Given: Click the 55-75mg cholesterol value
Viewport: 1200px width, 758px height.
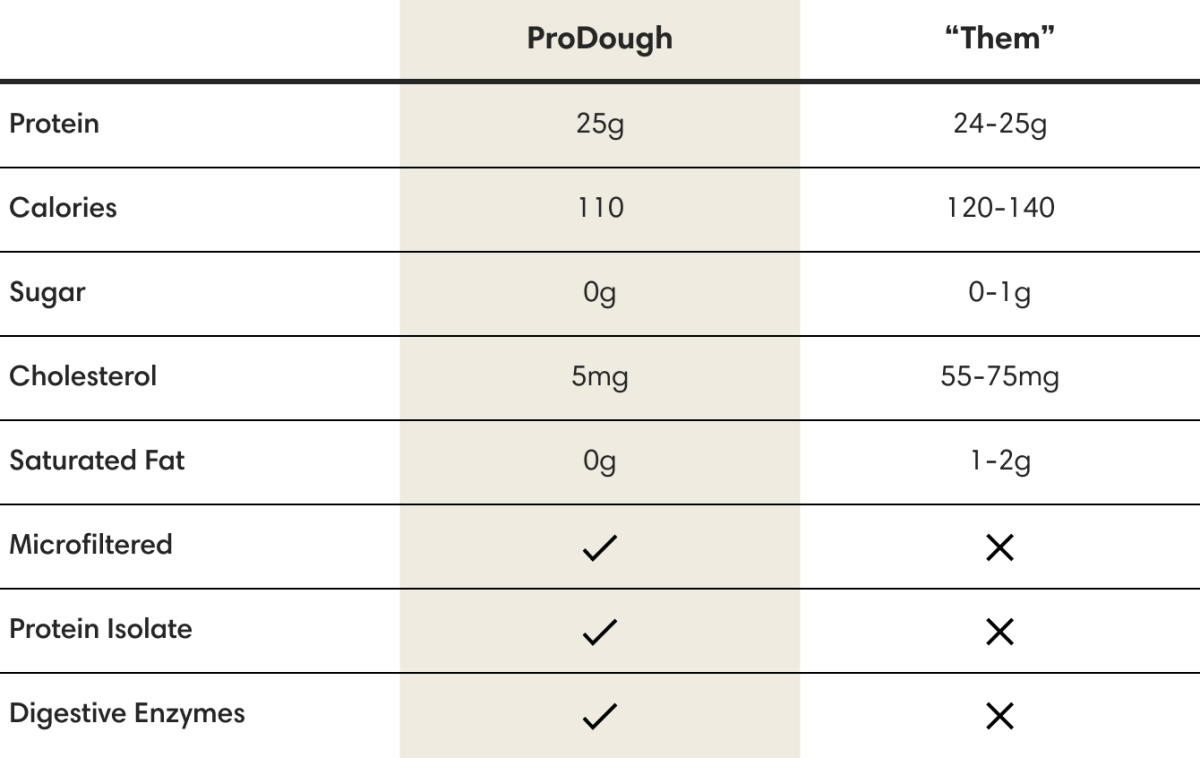Looking at the screenshot, I should tap(1000, 378).
